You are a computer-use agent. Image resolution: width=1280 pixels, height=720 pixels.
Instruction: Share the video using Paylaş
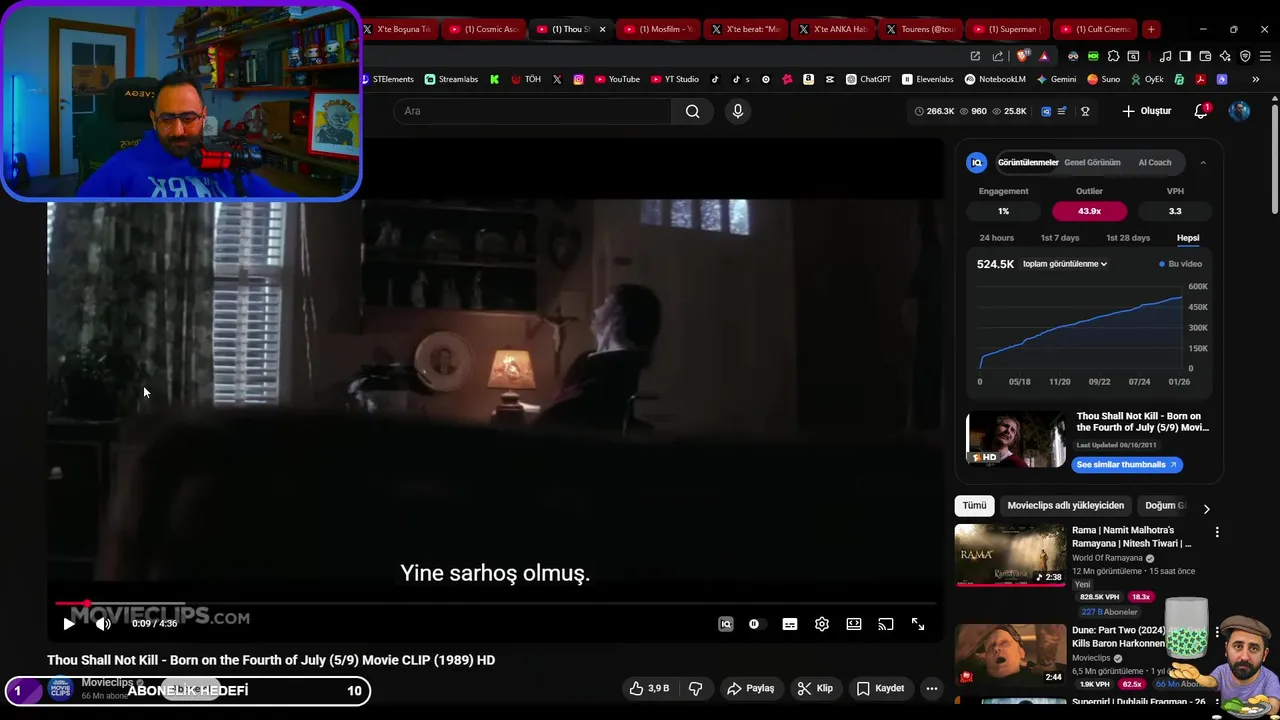click(x=751, y=688)
